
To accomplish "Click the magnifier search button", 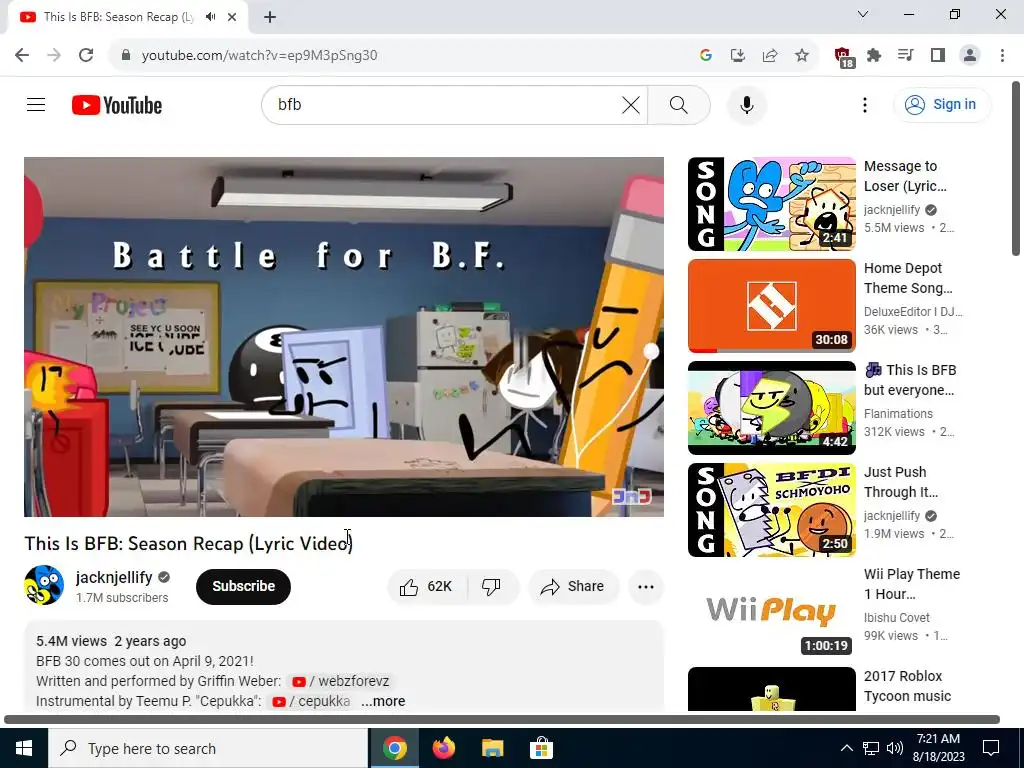I will (679, 104).
